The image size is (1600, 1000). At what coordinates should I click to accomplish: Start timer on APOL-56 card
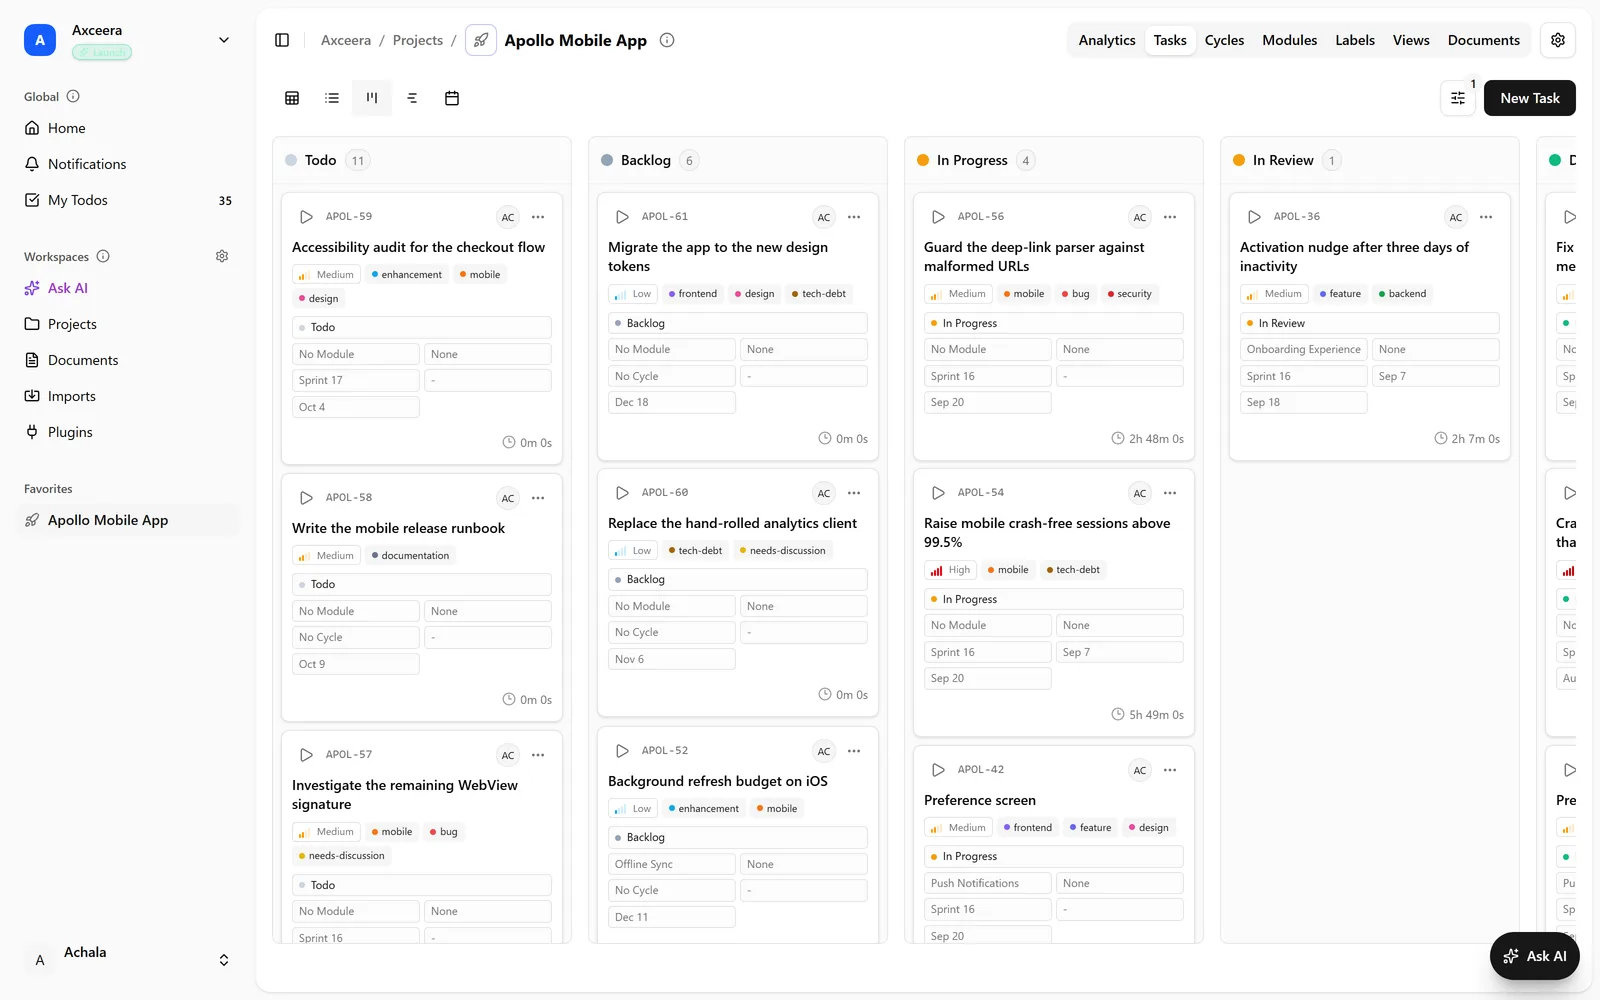[x=938, y=217]
